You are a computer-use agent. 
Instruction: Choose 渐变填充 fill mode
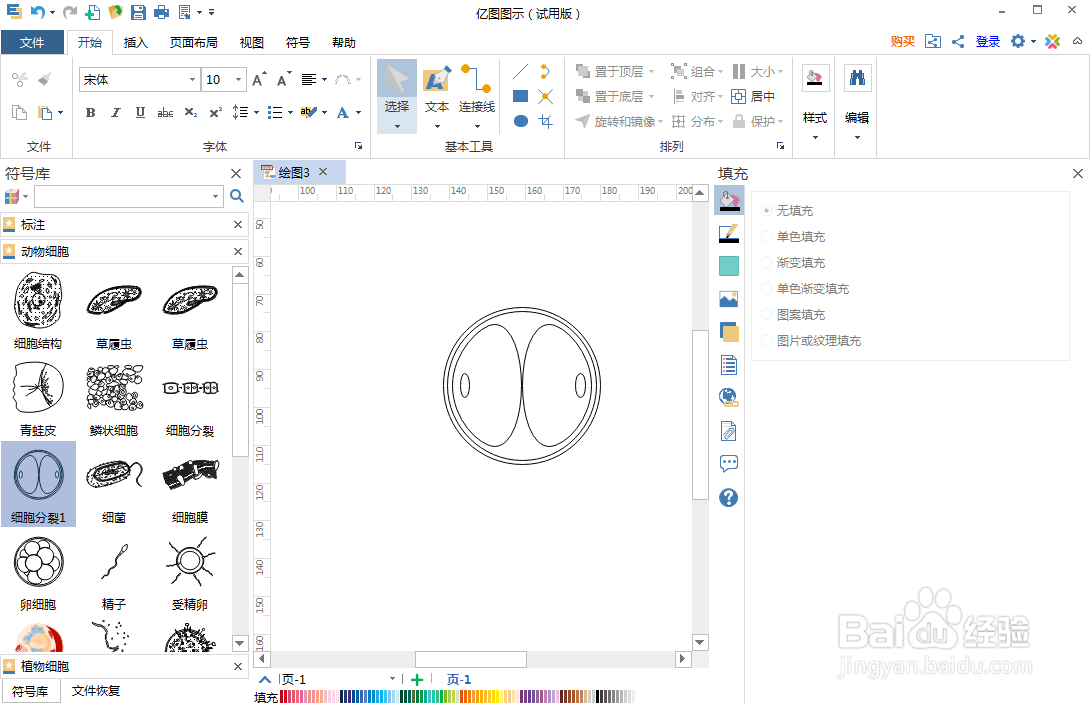[766, 262]
